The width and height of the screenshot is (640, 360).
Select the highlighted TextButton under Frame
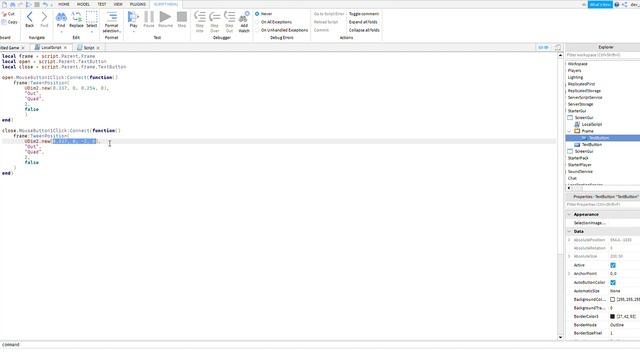(599, 138)
